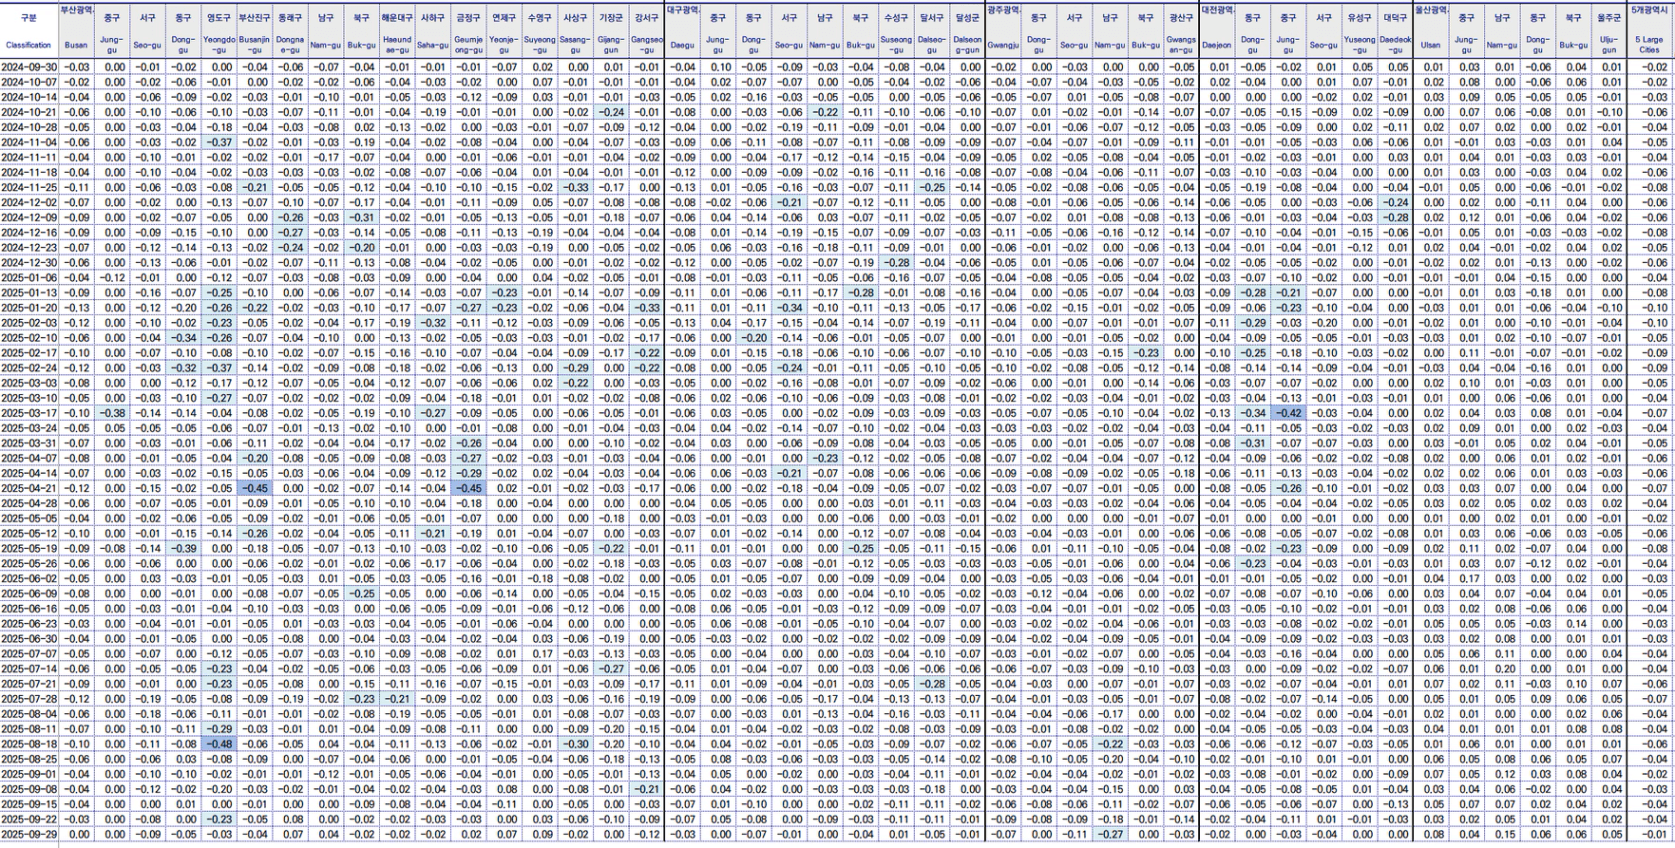The image size is (1675, 848).
Task: Select the Busan column header
Action: click(76, 45)
